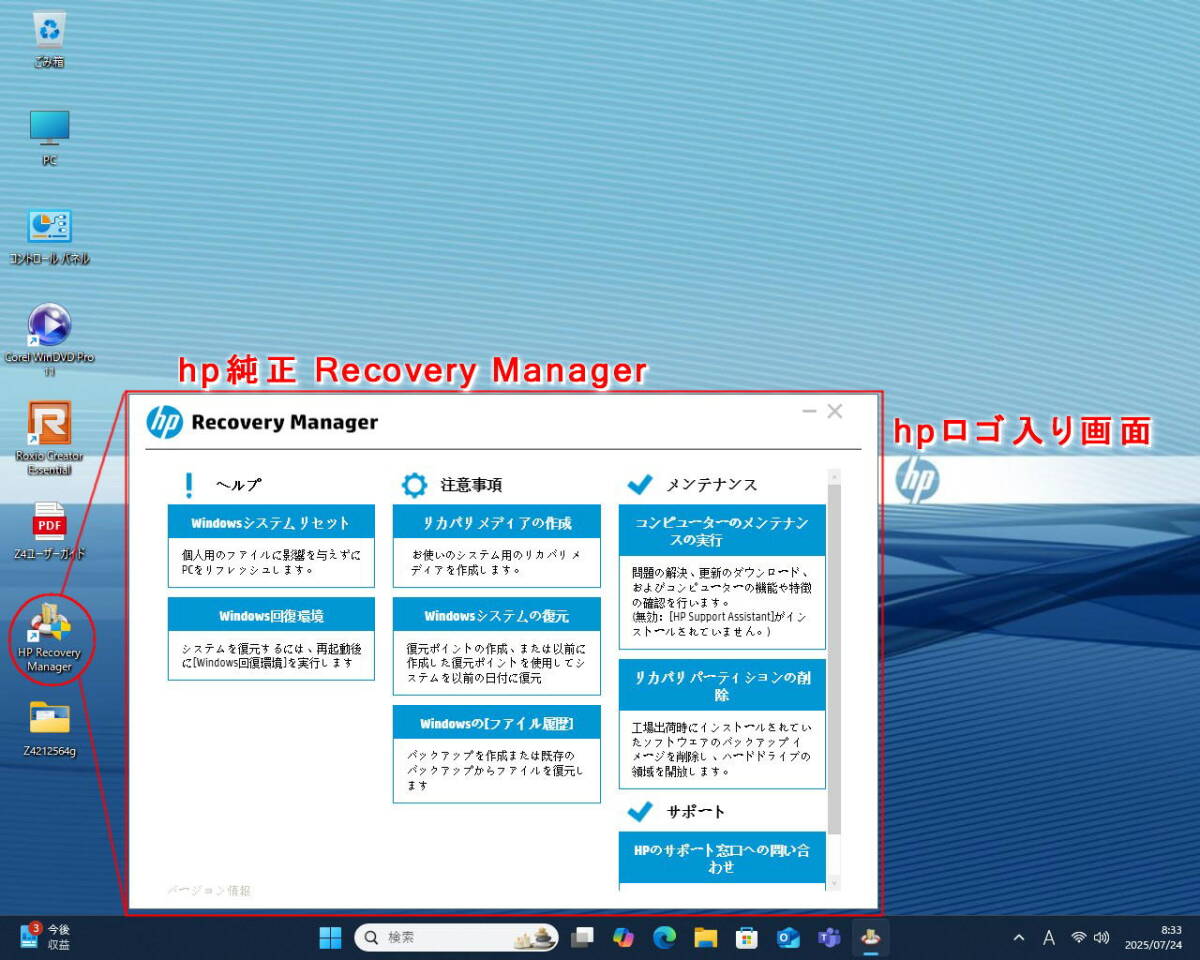Click Windowsシステムの復元 button
This screenshot has width=1200, height=960.
click(497, 615)
